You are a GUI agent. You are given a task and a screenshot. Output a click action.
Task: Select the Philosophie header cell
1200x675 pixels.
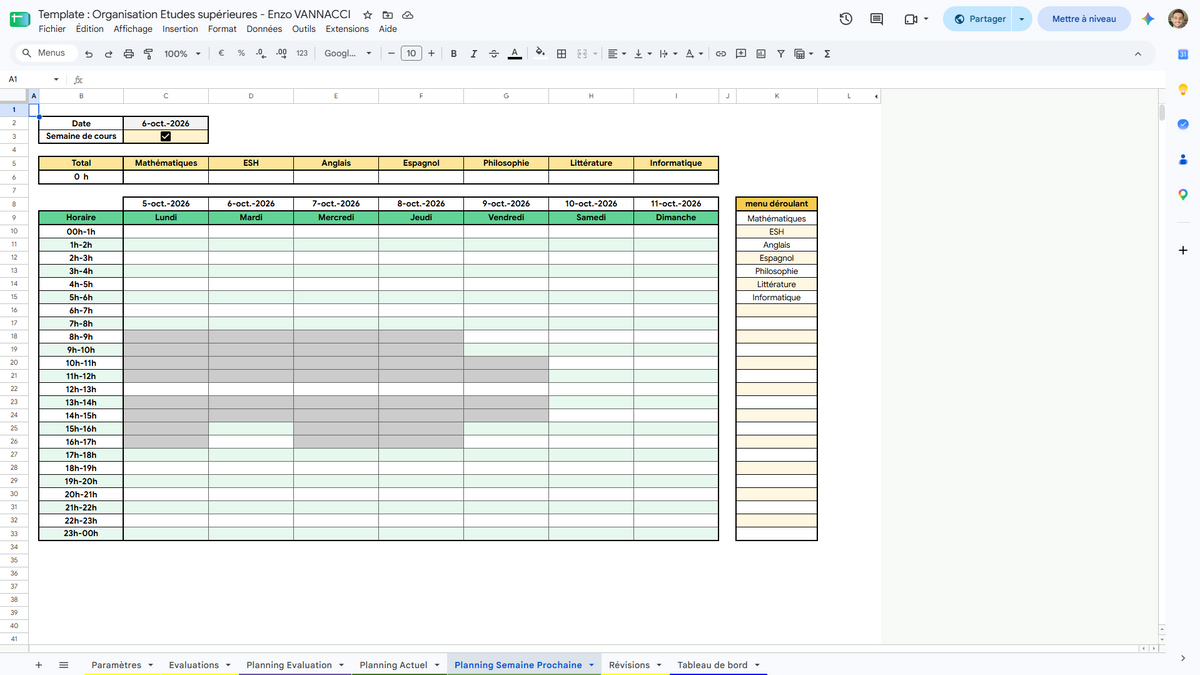[506, 163]
